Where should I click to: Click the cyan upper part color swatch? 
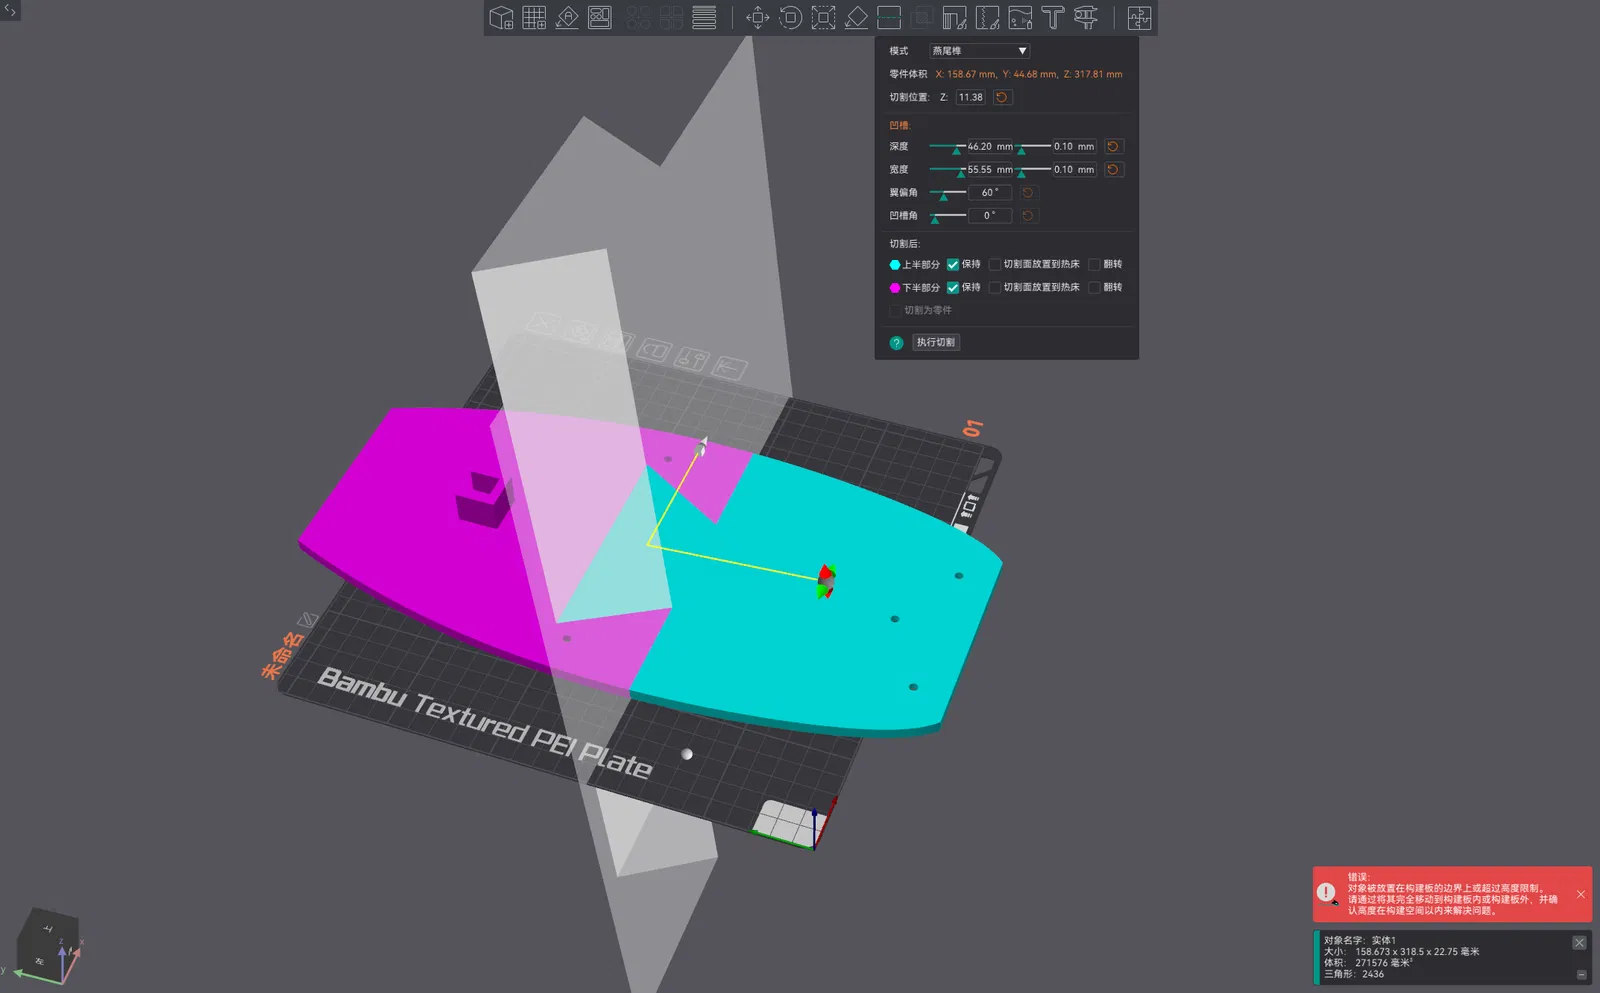click(x=895, y=265)
